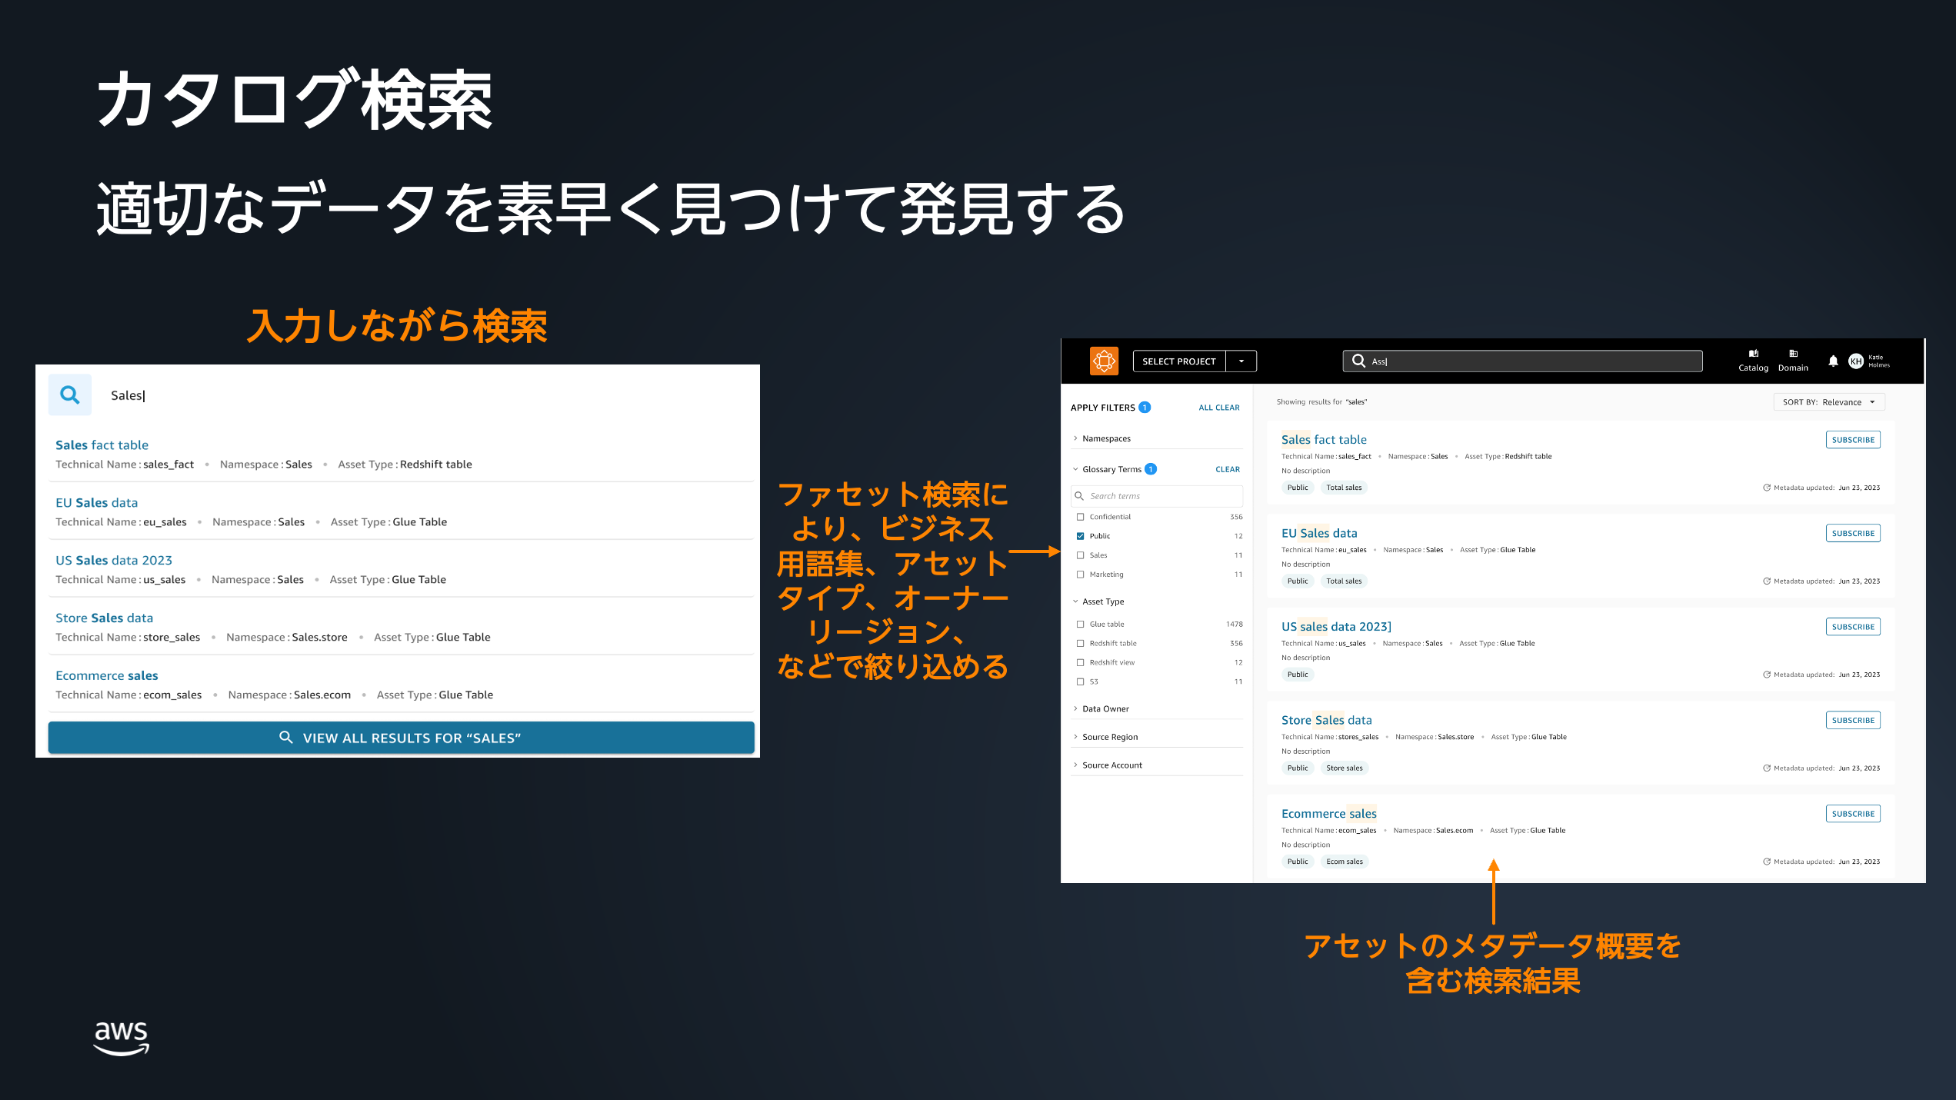Subscribe to the Sales fact table asset

click(1852, 440)
